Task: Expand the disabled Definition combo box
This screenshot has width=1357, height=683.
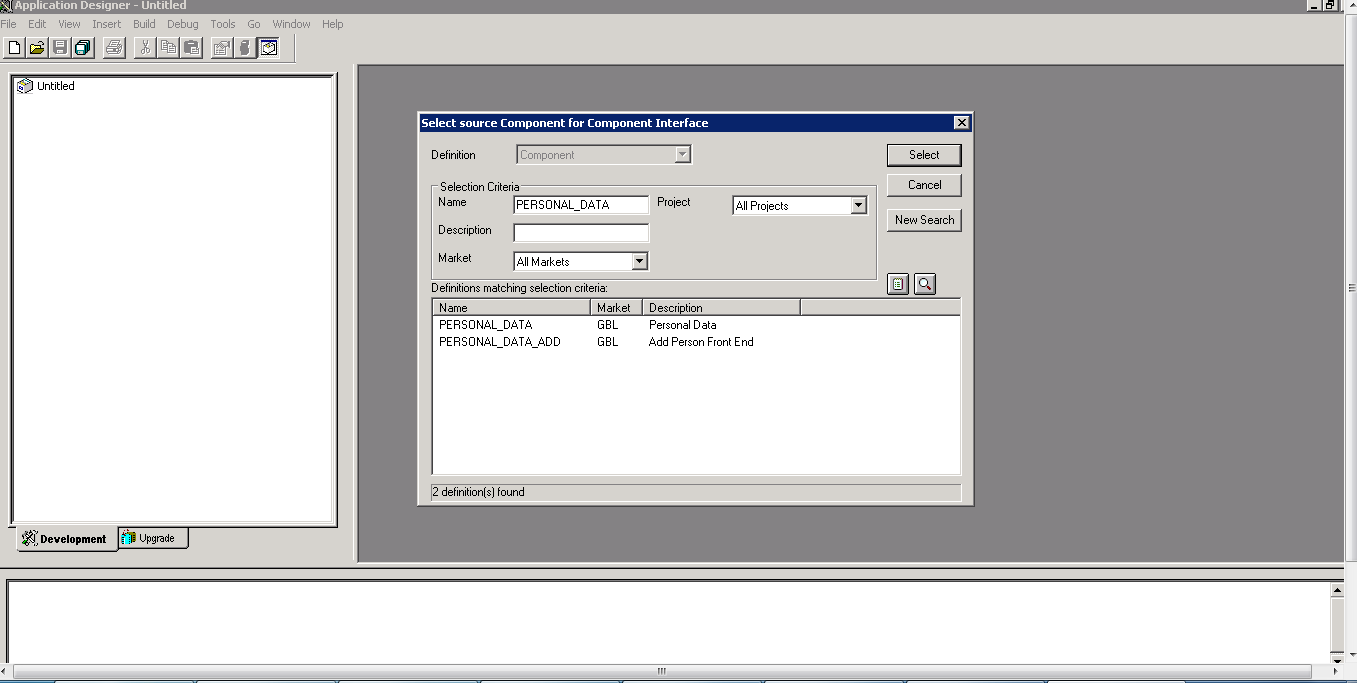Action: click(x=682, y=154)
